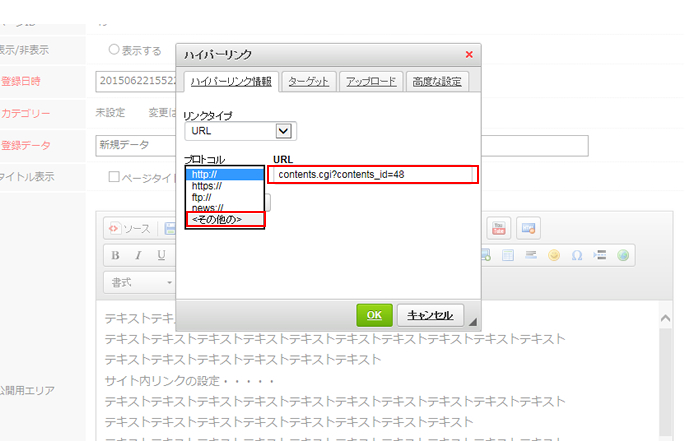Confirm the hyperlink with the OK button

tap(374, 315)
